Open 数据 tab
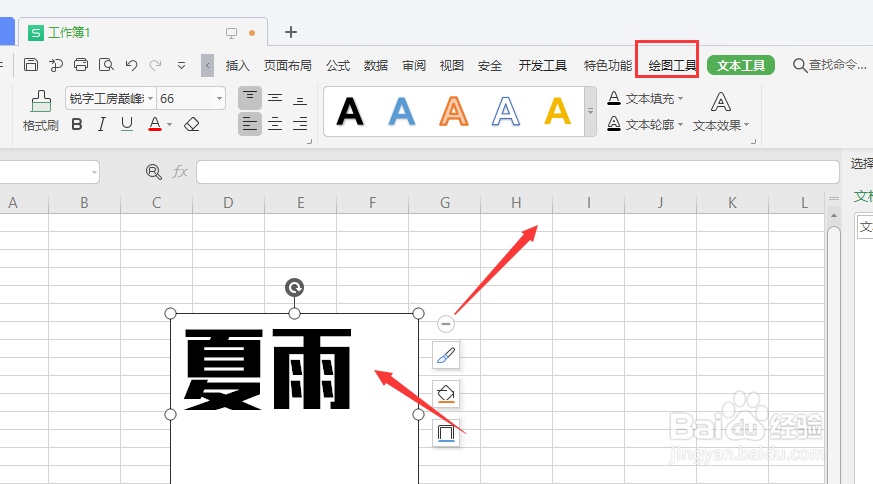 [x=376, y=66]
